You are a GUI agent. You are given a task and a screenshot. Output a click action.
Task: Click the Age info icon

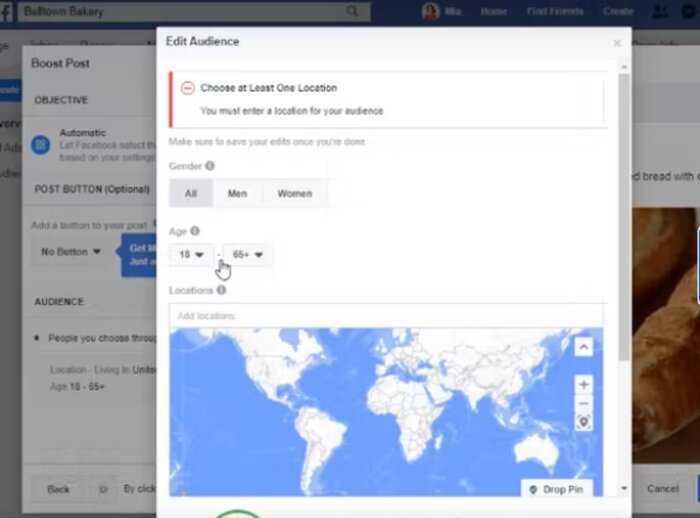click(195, 231)
